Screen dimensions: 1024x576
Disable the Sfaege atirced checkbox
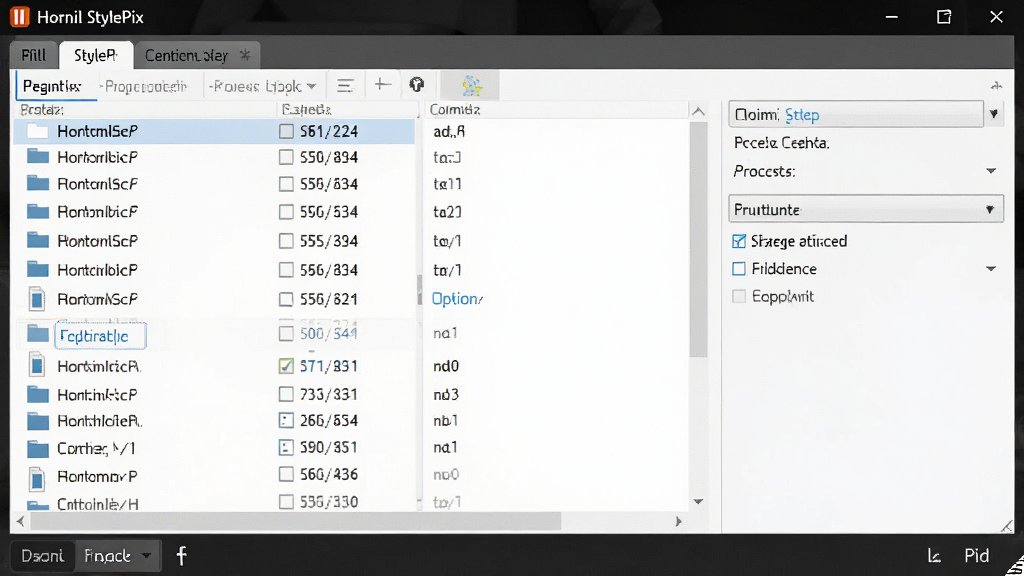[x=739, y=241]
